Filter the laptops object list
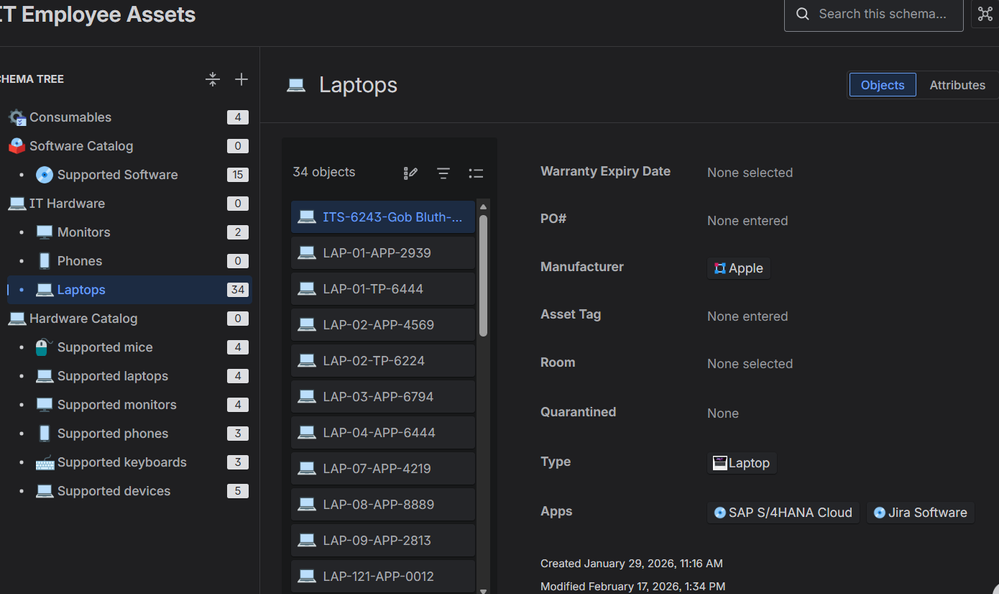 point(443,172)
